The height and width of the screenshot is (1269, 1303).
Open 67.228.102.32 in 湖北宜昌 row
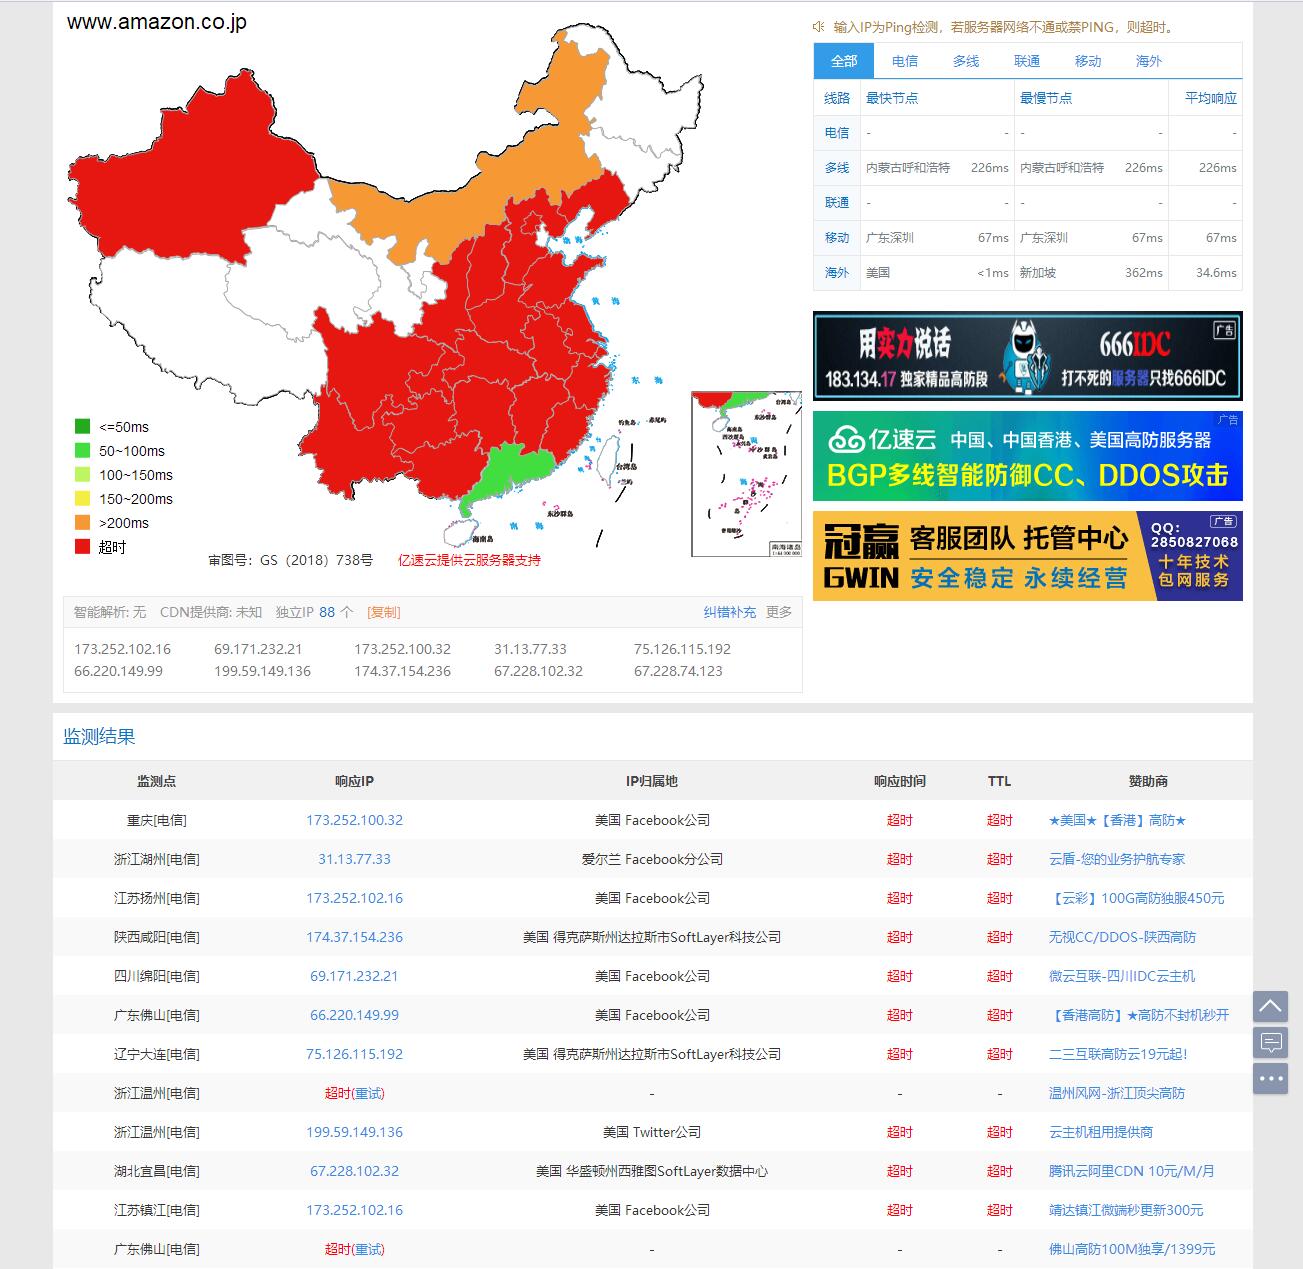[x=354, y=1171]
